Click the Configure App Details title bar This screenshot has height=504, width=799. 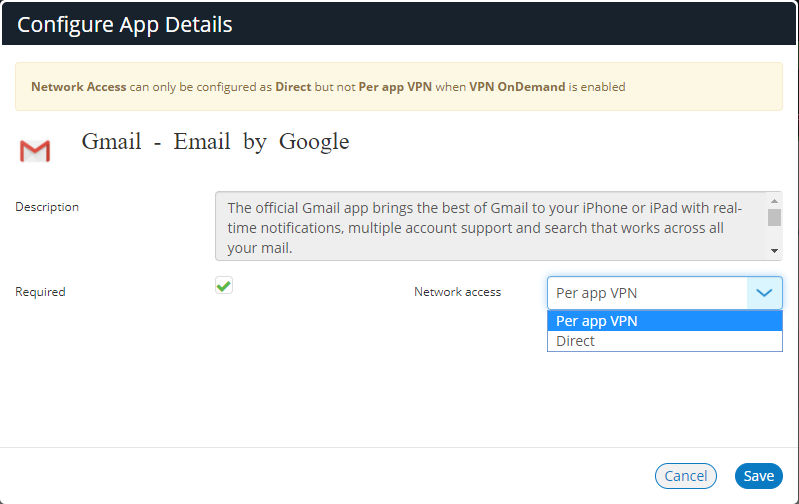point(399,24)
